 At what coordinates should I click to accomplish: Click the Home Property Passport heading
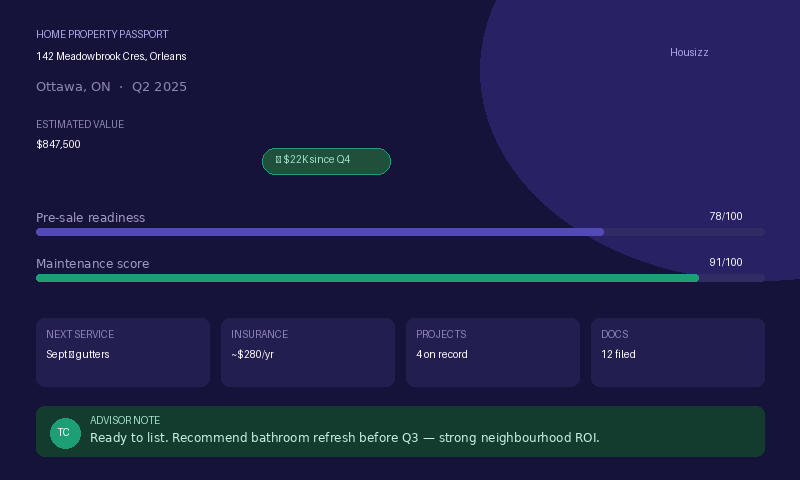tap(102, 34)
